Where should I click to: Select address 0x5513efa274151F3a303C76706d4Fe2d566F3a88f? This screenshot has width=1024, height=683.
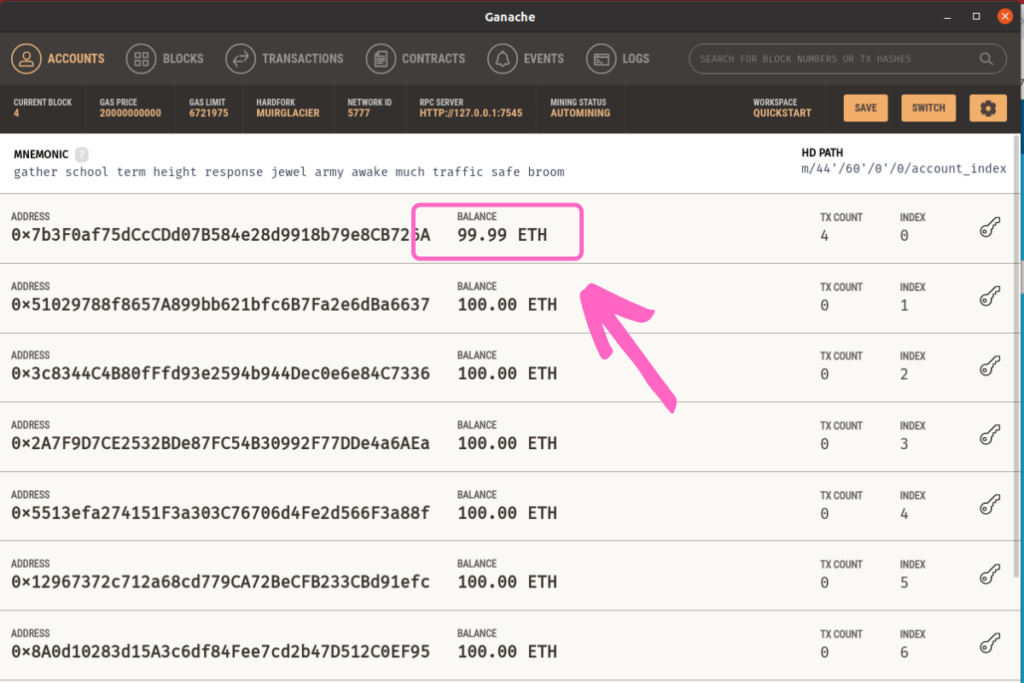221,513
